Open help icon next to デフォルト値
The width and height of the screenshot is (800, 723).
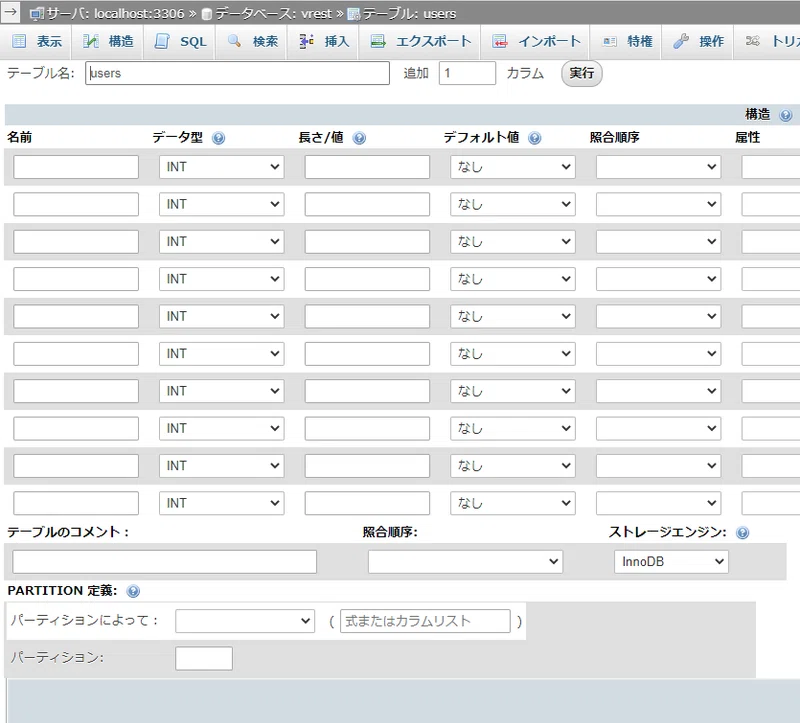tap(535, 138)
